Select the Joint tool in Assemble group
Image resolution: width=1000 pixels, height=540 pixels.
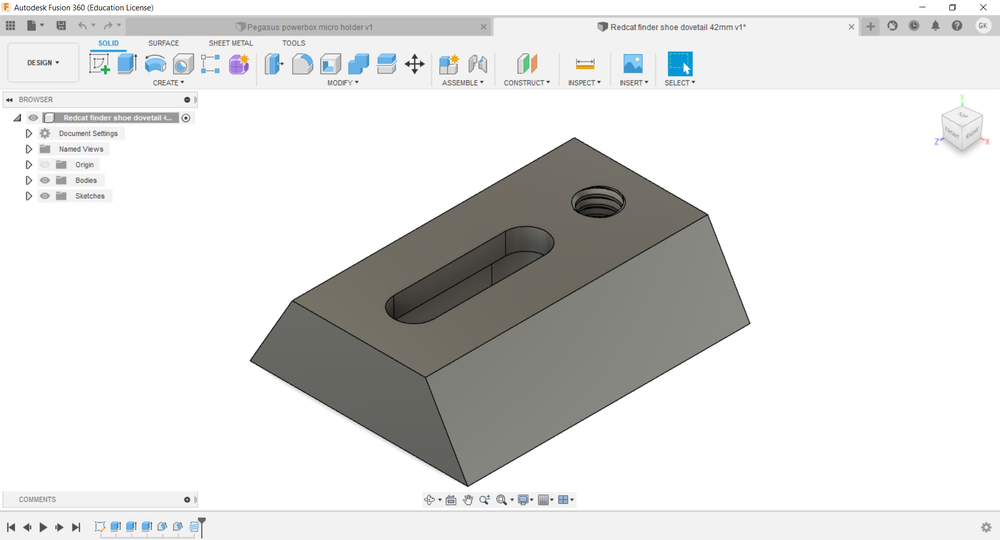(x=477, y=64)
